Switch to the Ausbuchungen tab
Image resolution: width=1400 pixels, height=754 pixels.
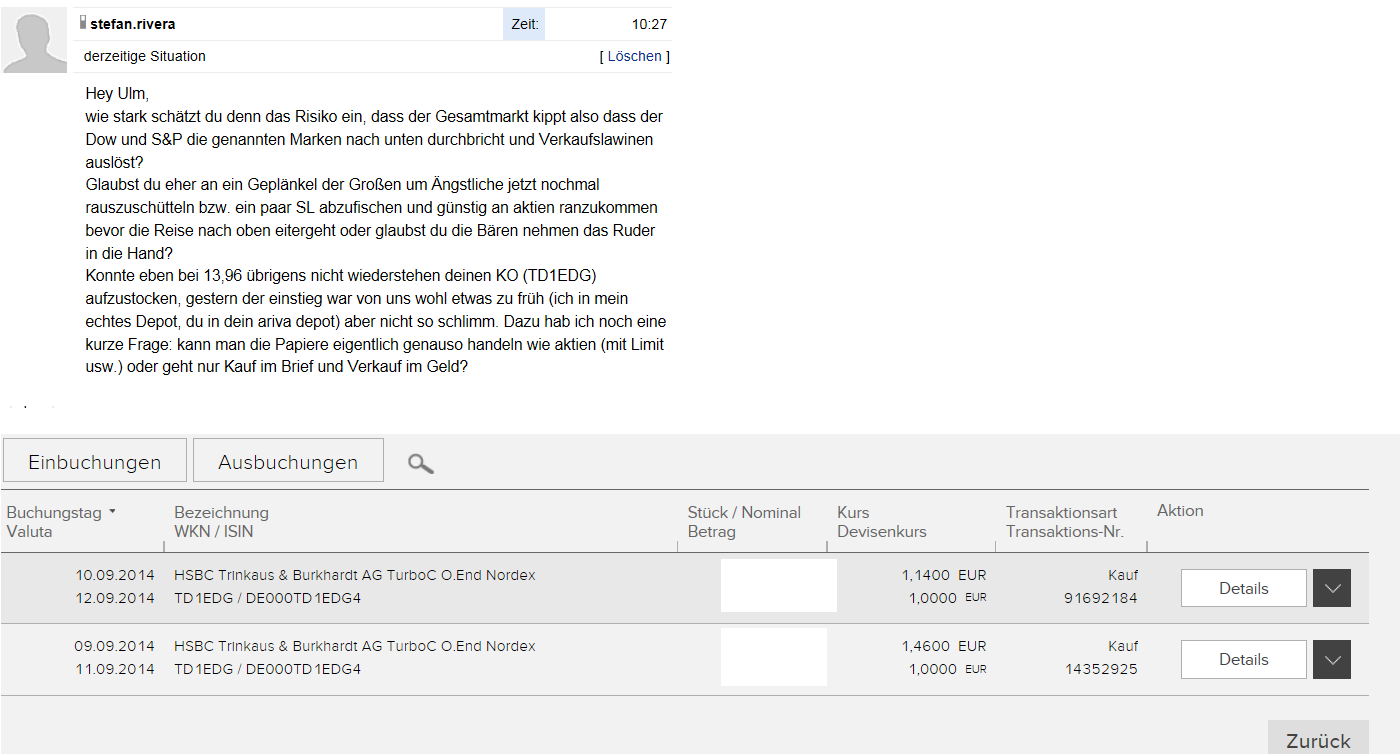288,461
